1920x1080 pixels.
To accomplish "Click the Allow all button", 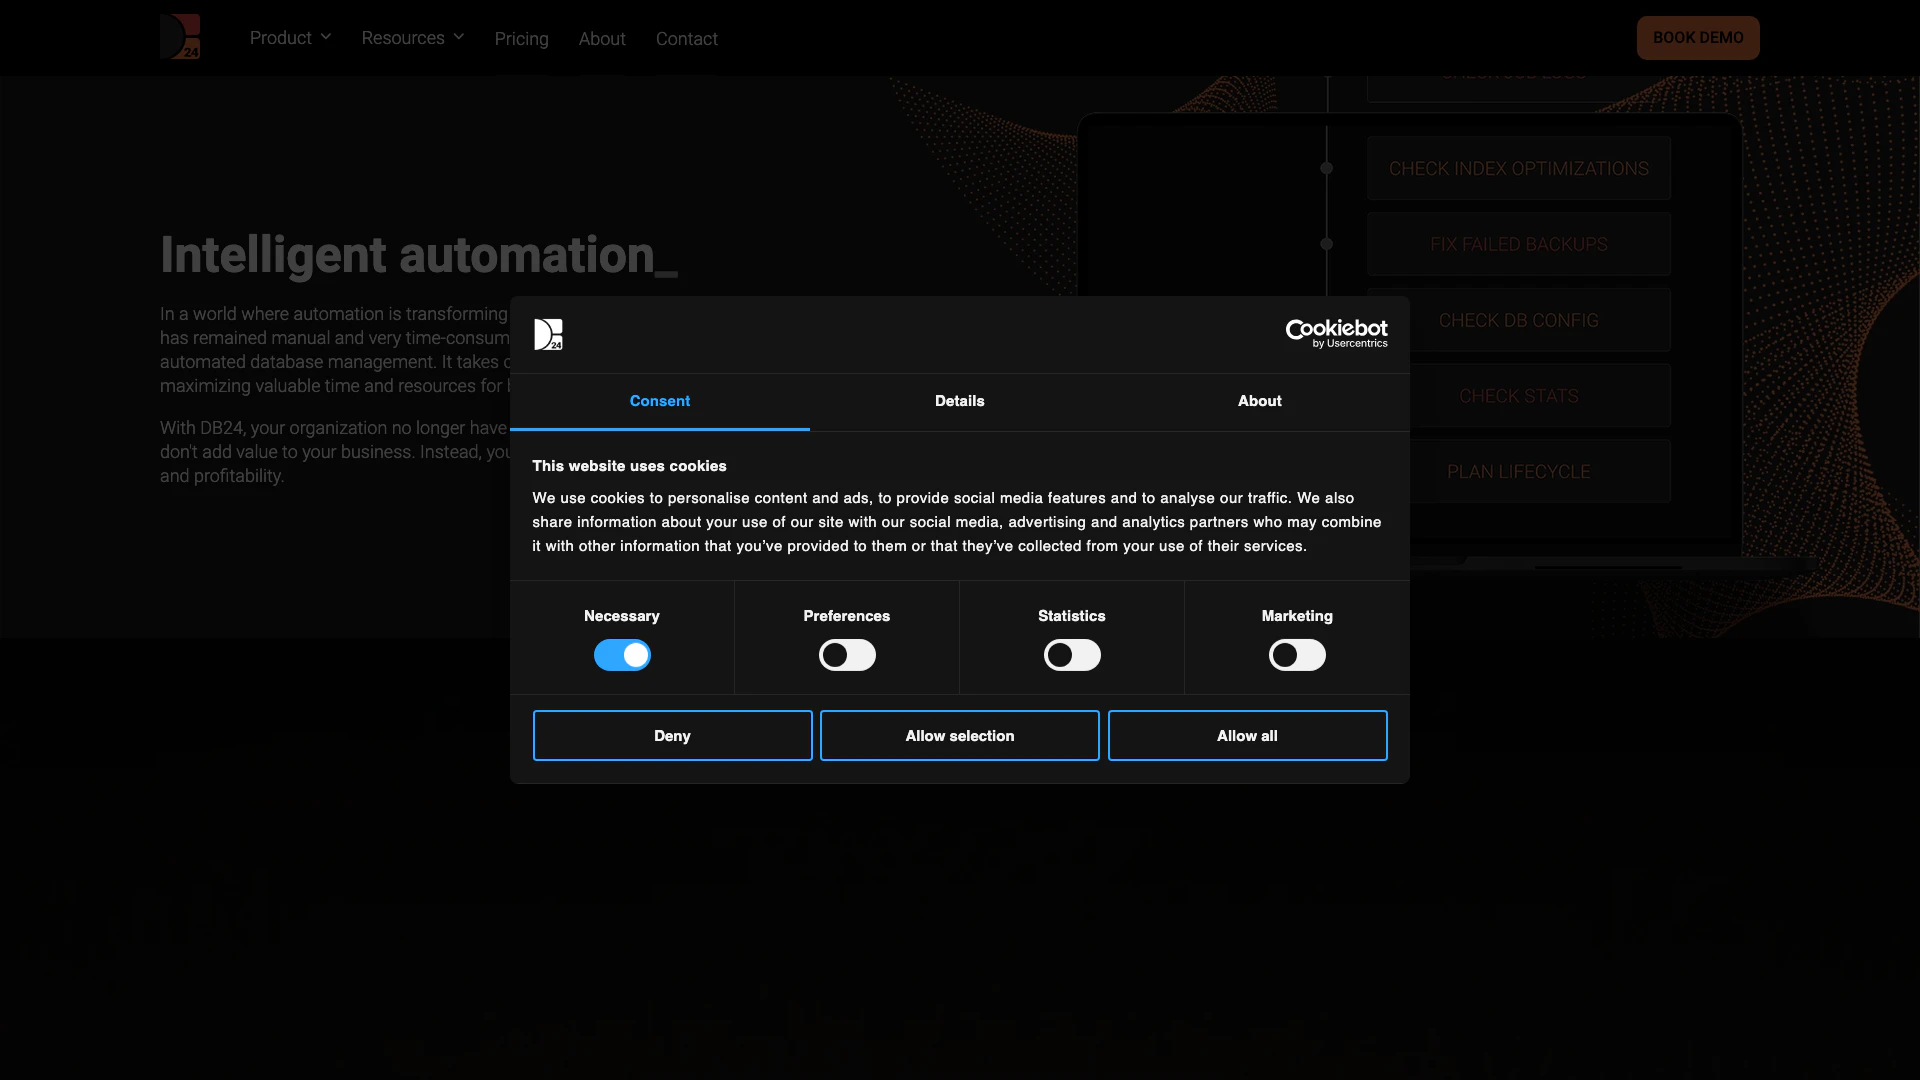I will click(x=1247, y=736).
